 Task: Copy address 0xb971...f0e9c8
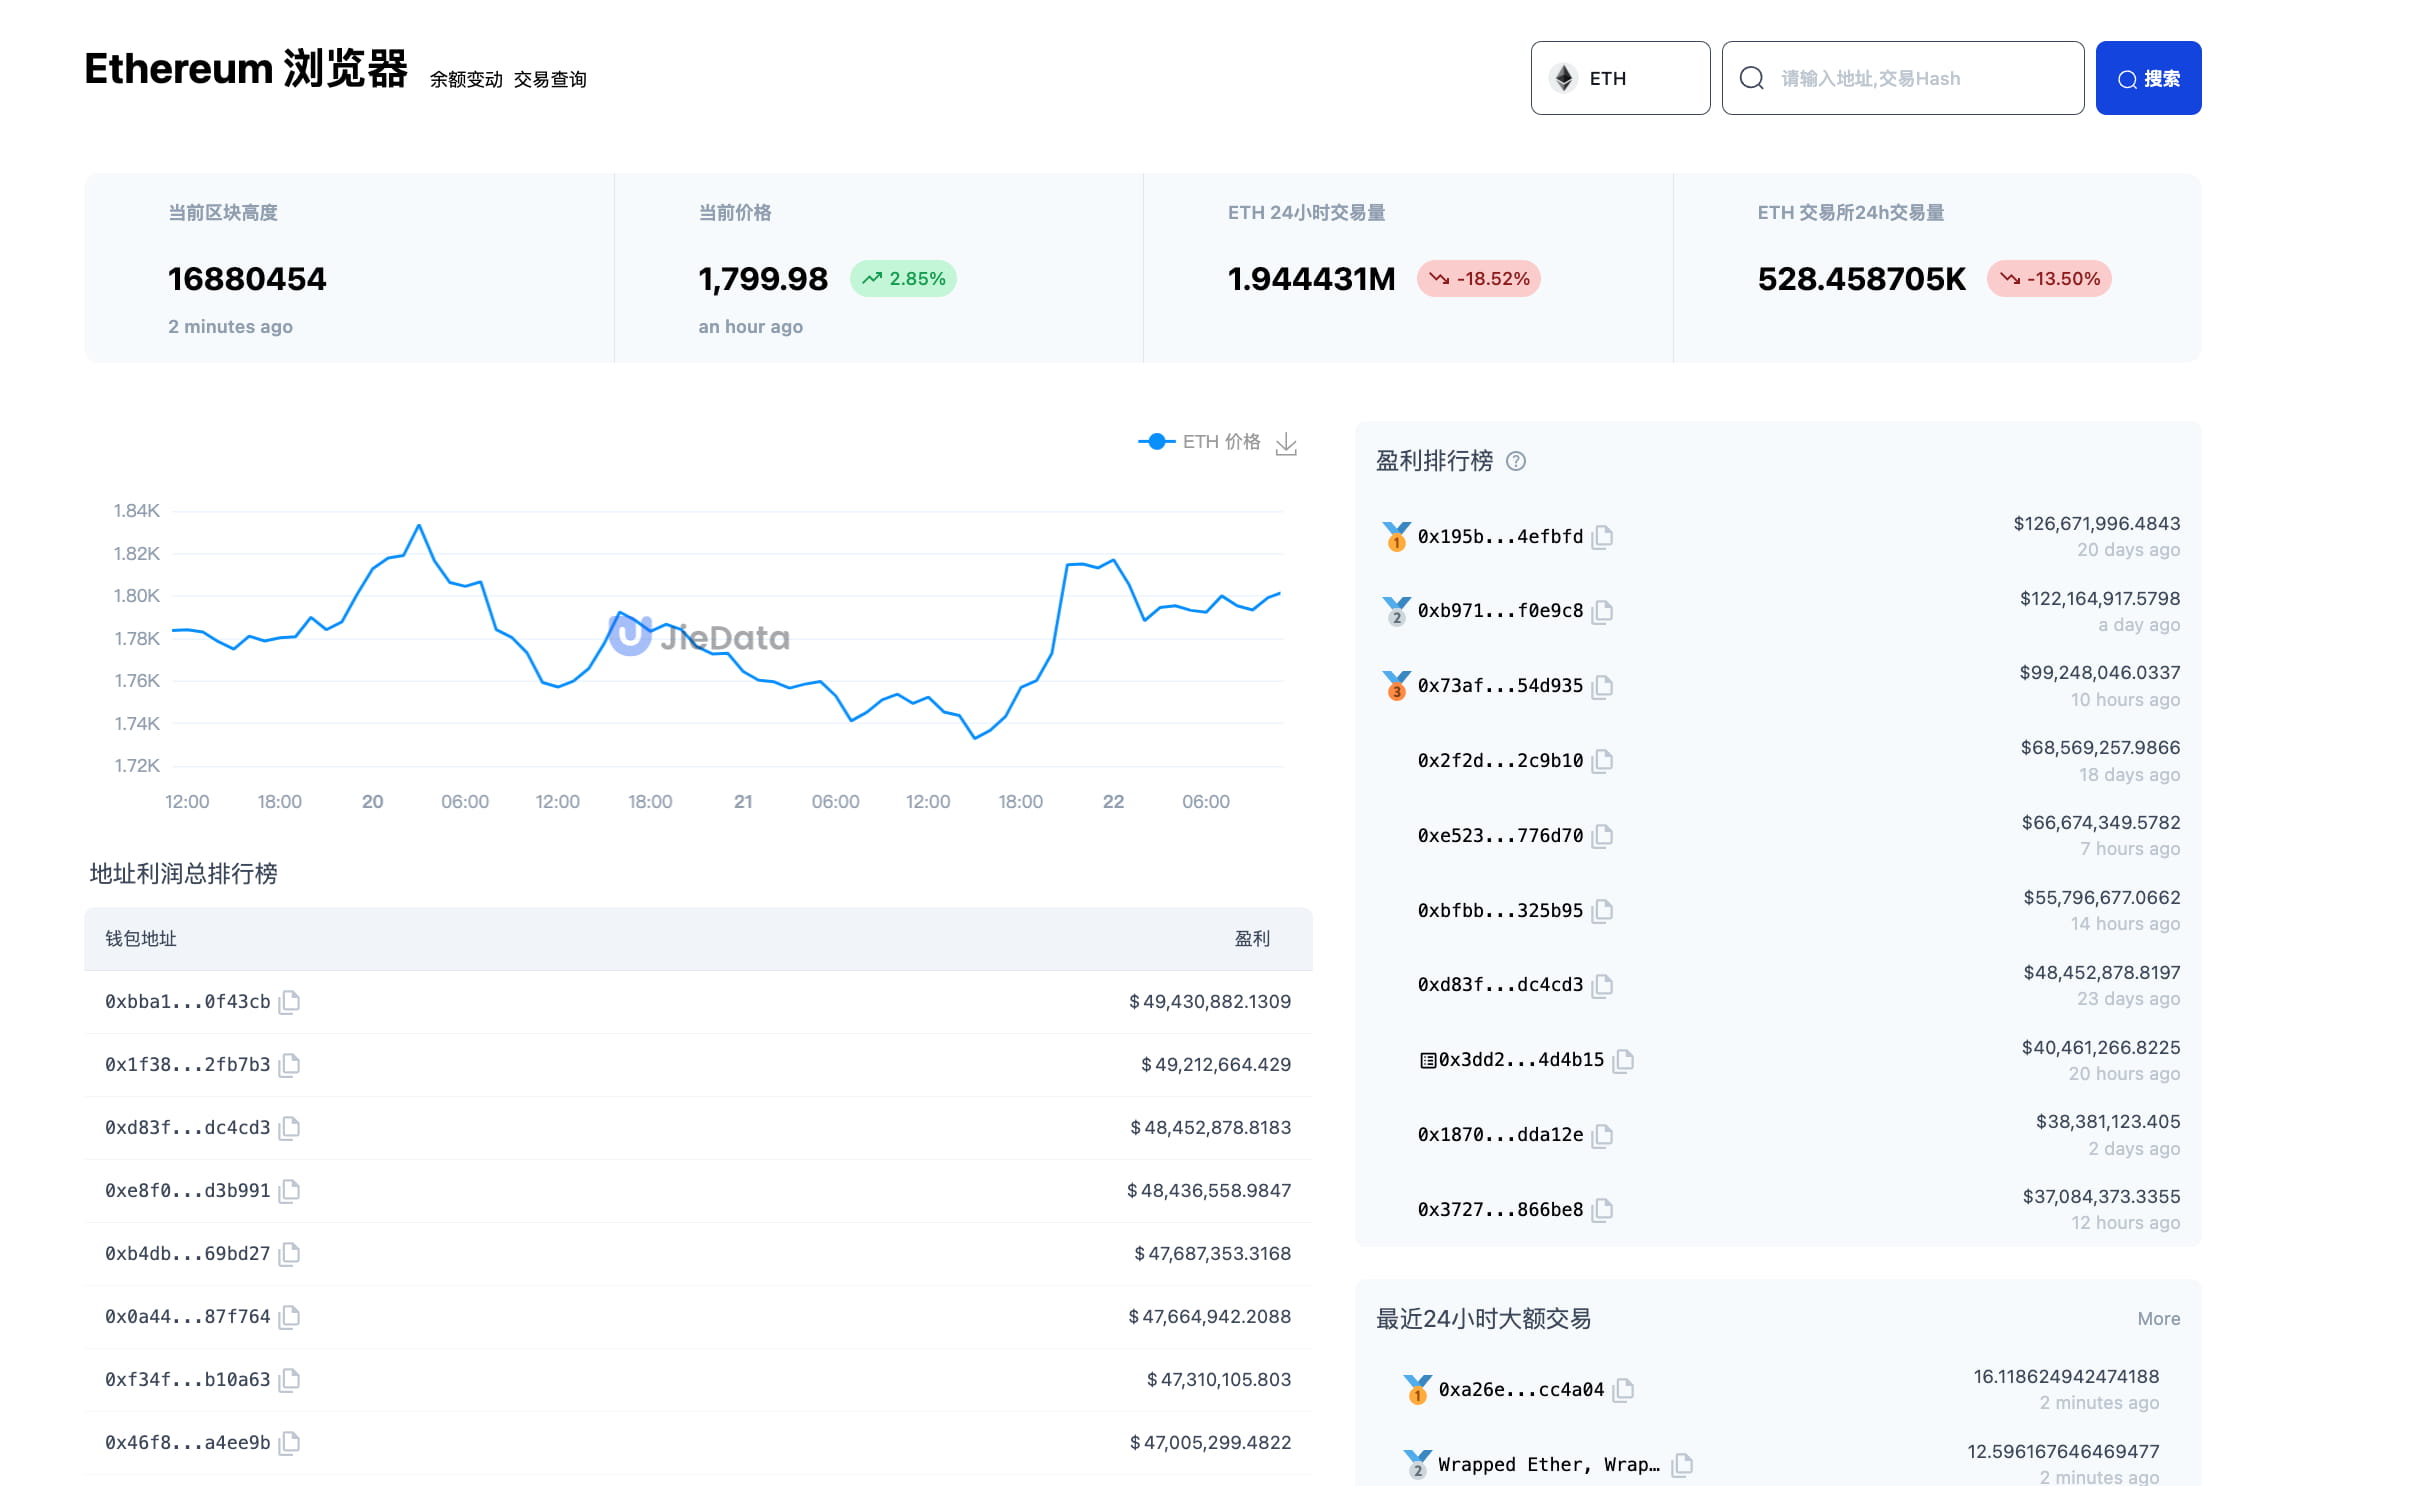(x=1602, y=611)
